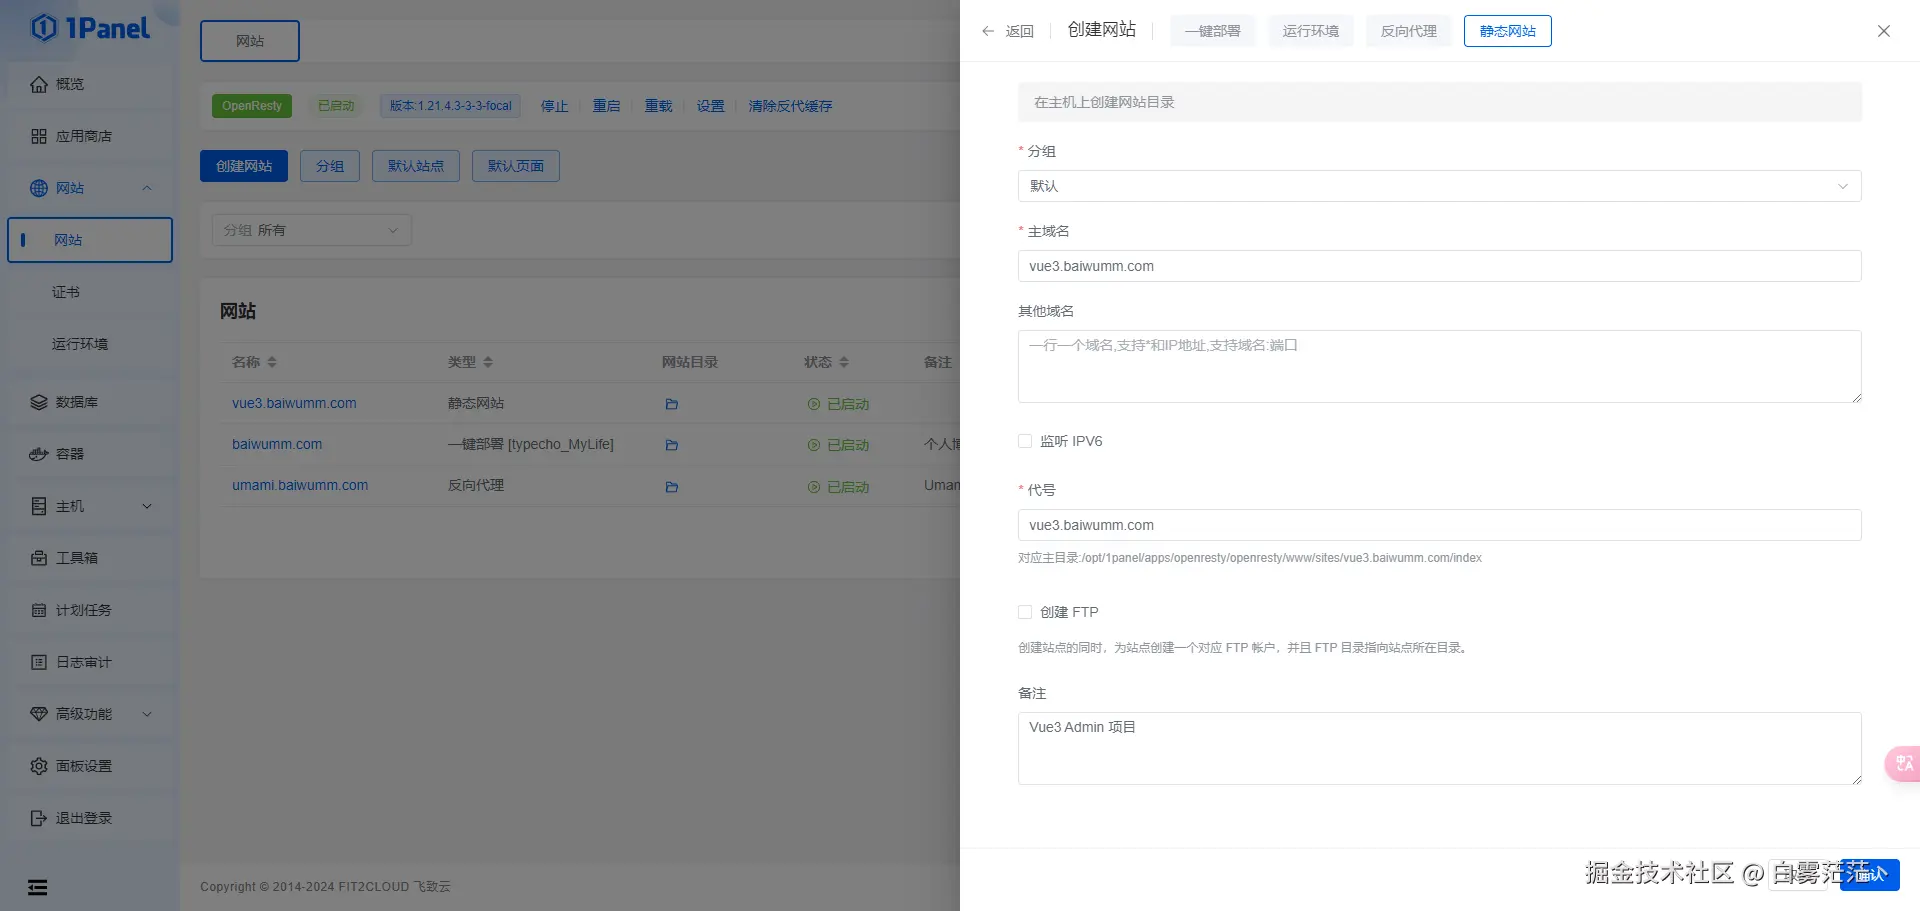
Task: Open site folder for baiwumm.com row
Action: (x=672, y=445)
